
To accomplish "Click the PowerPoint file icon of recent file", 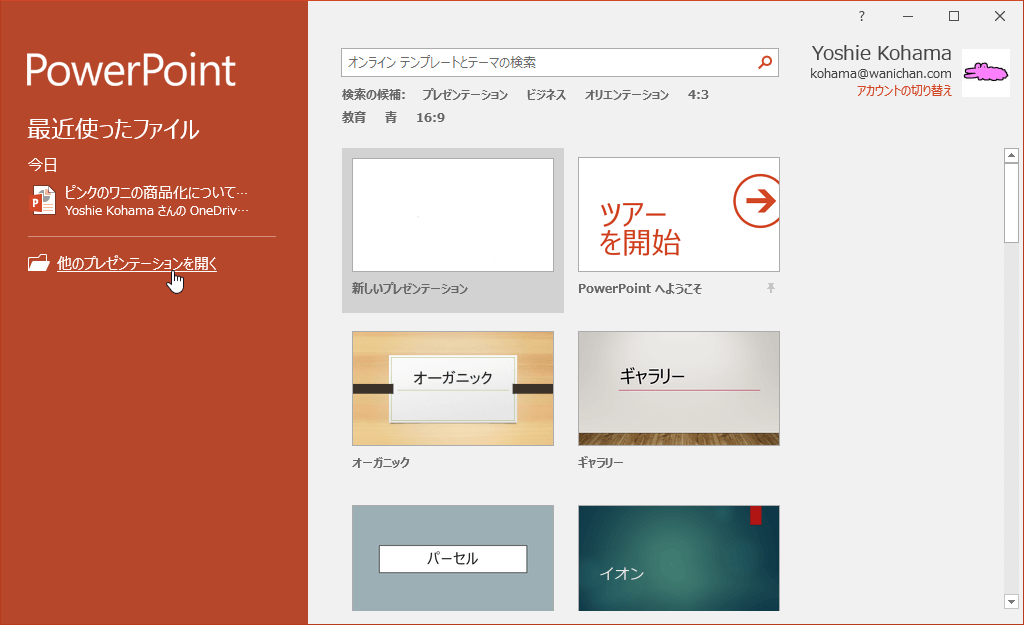I will click(43, 200).
